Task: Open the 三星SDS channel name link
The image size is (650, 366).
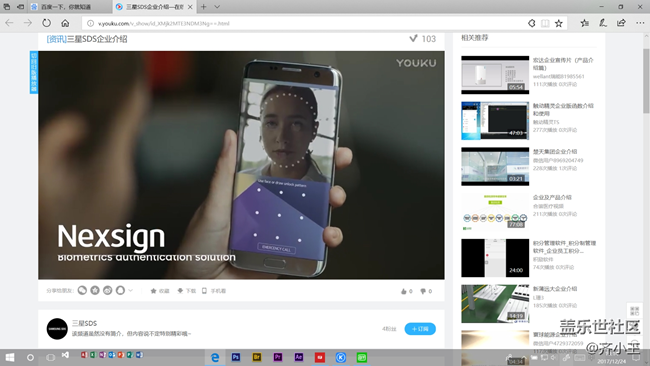Action: (x=85, y=323)
